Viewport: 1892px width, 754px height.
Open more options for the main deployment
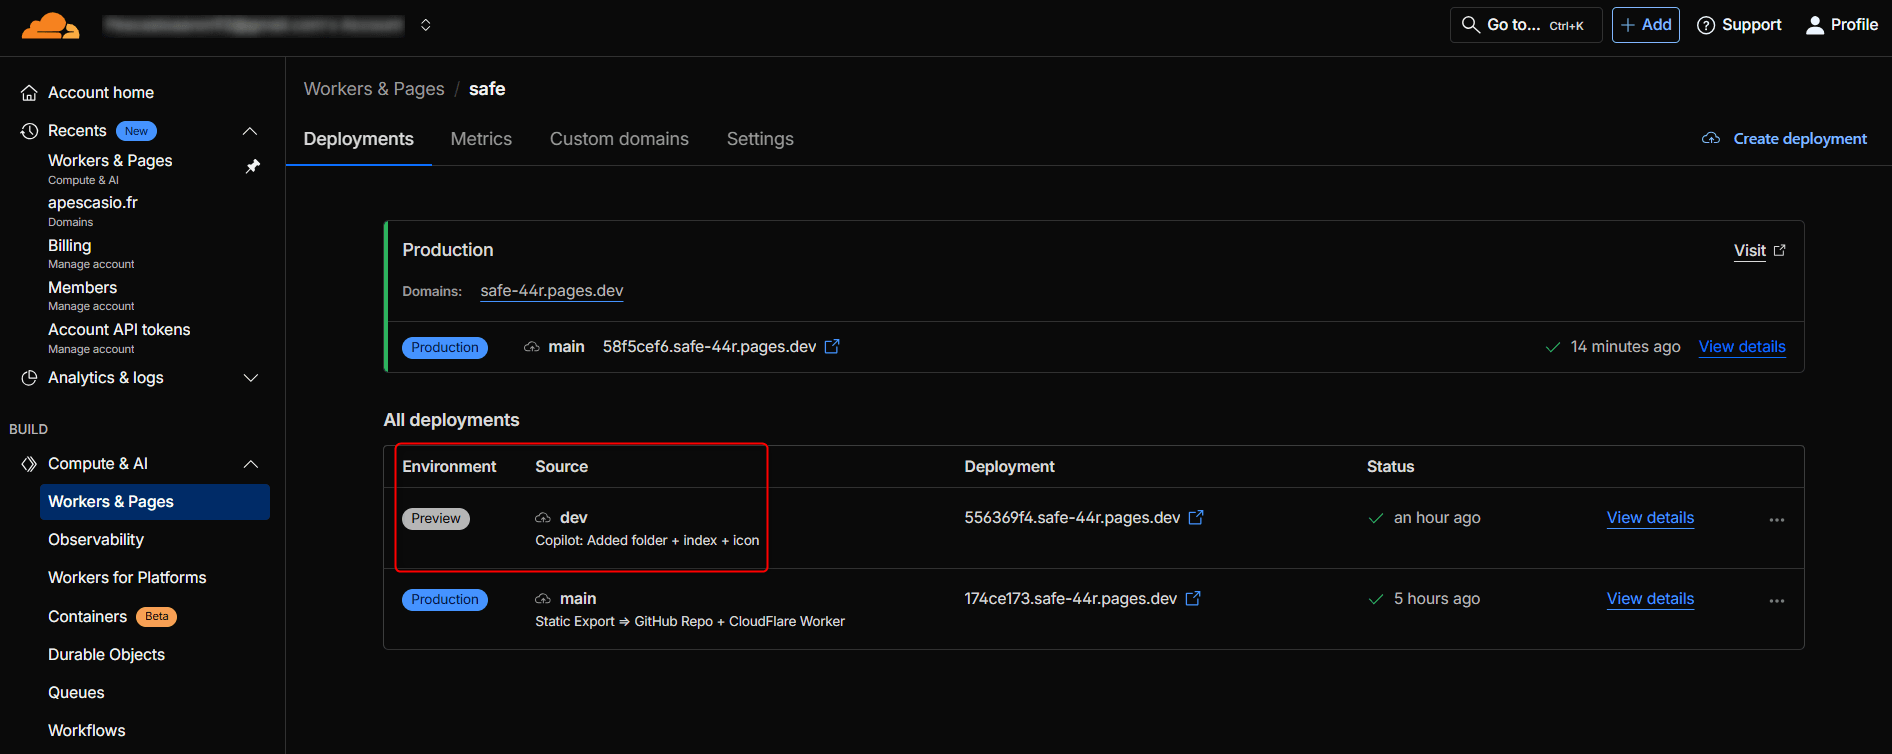tap(1777, 601)
